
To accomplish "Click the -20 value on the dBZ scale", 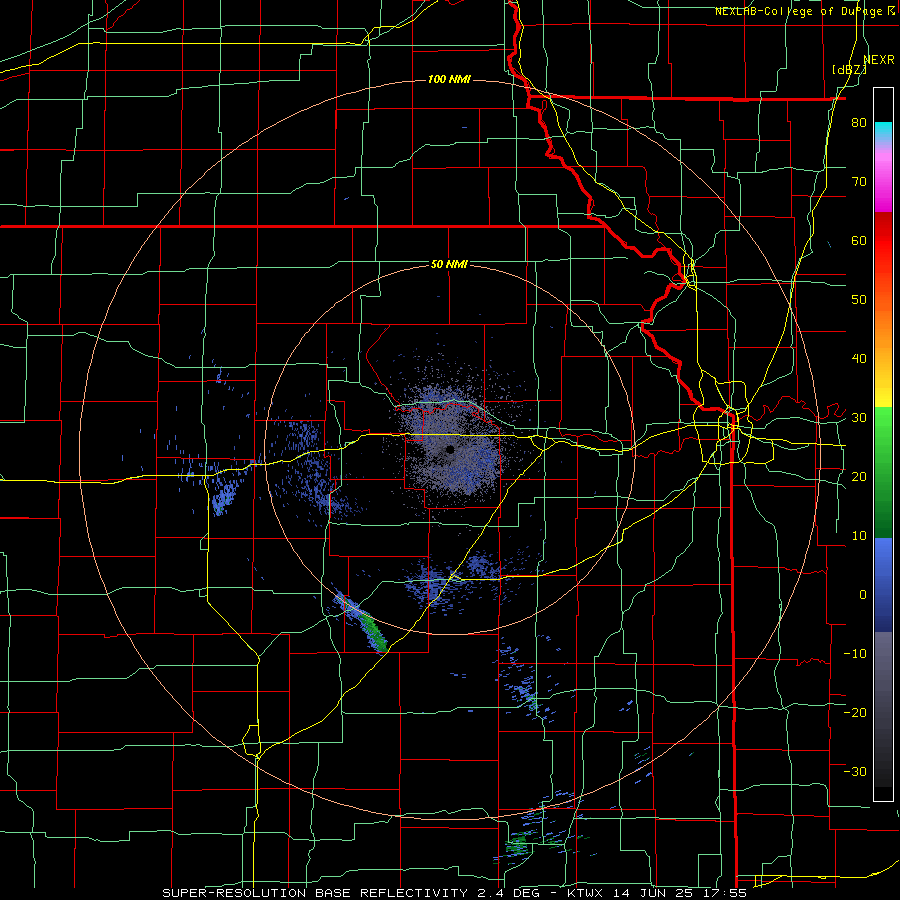I will coord(855,712).
